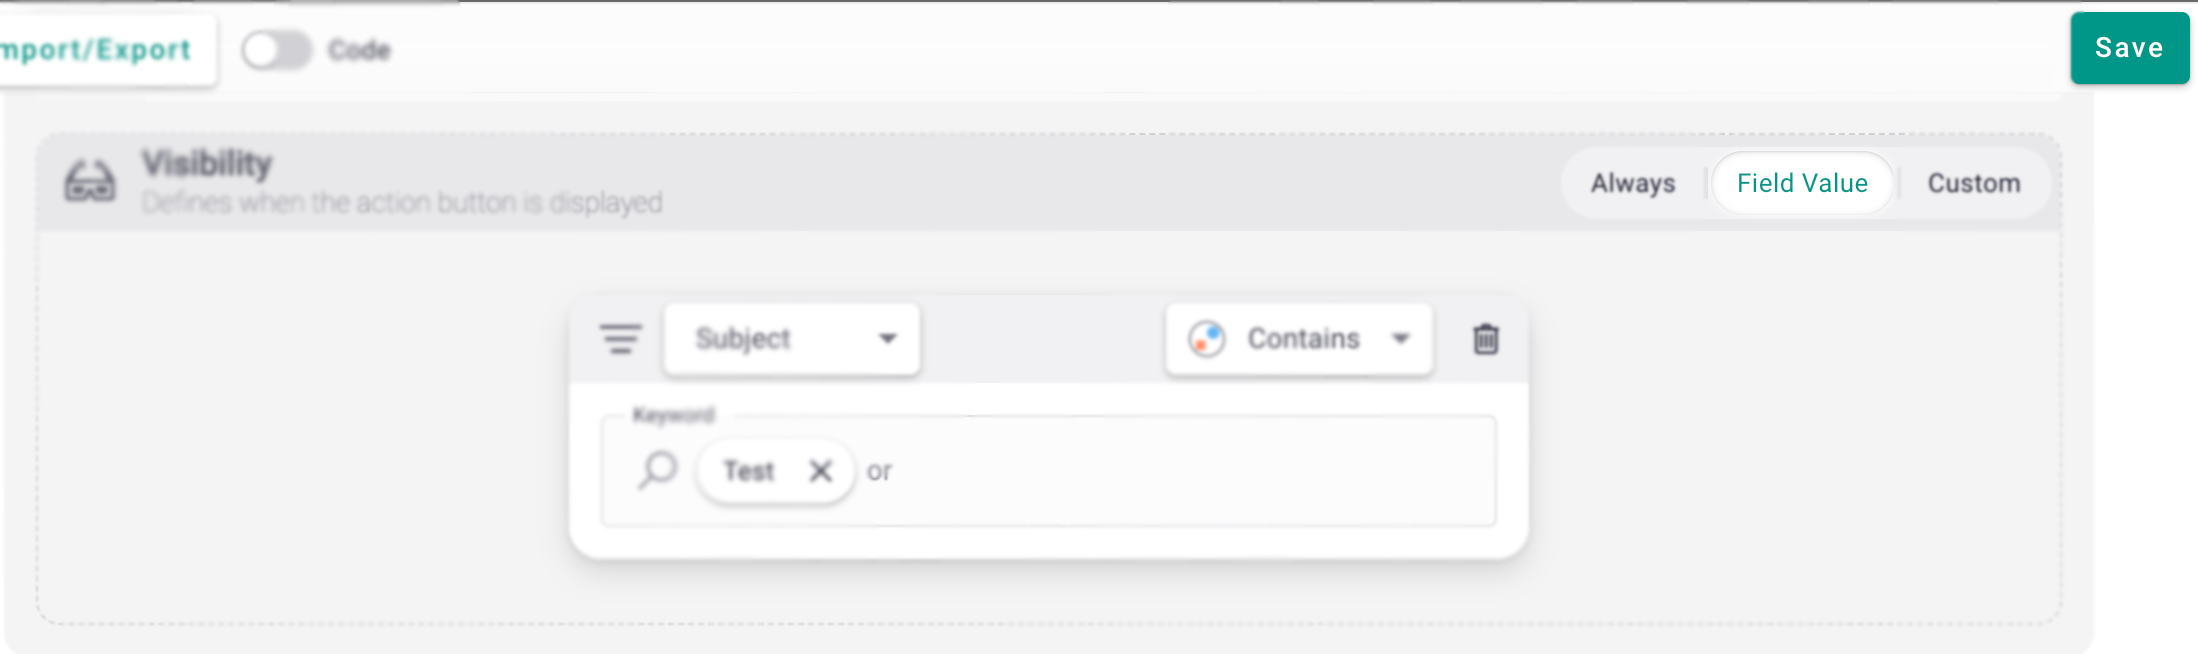Open the Import/Export button
The width and height of the screenshot is (2198, 654).
click(100, 50)
